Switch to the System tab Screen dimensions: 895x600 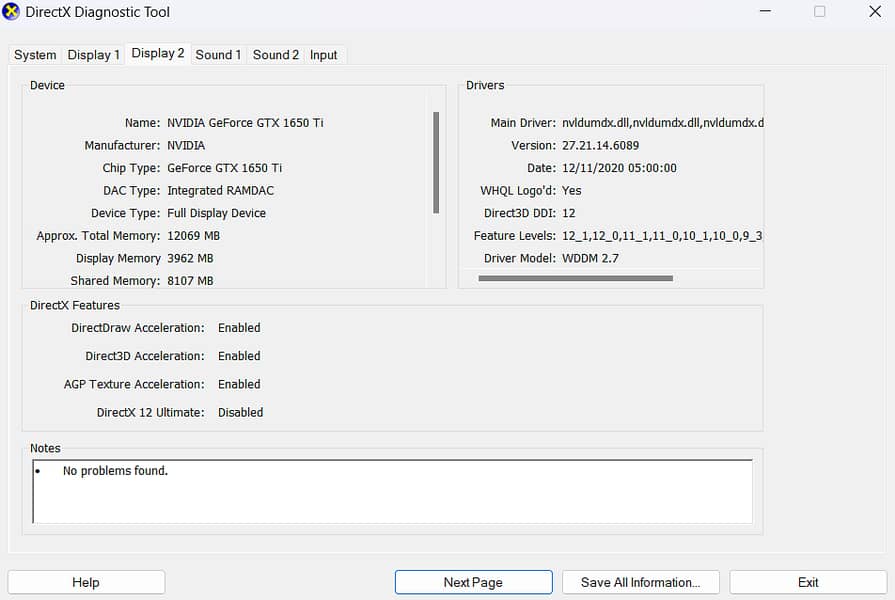coord(35,55)
